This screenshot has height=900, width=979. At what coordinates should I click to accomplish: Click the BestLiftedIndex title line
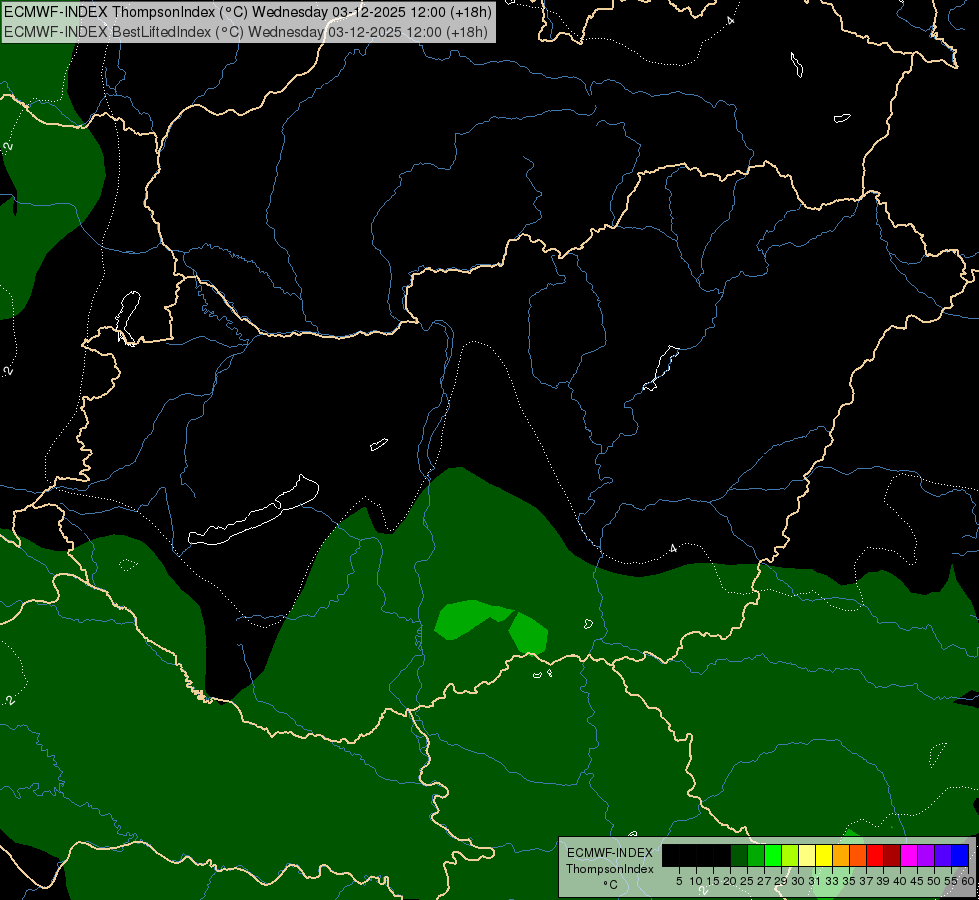coord(245,32)
